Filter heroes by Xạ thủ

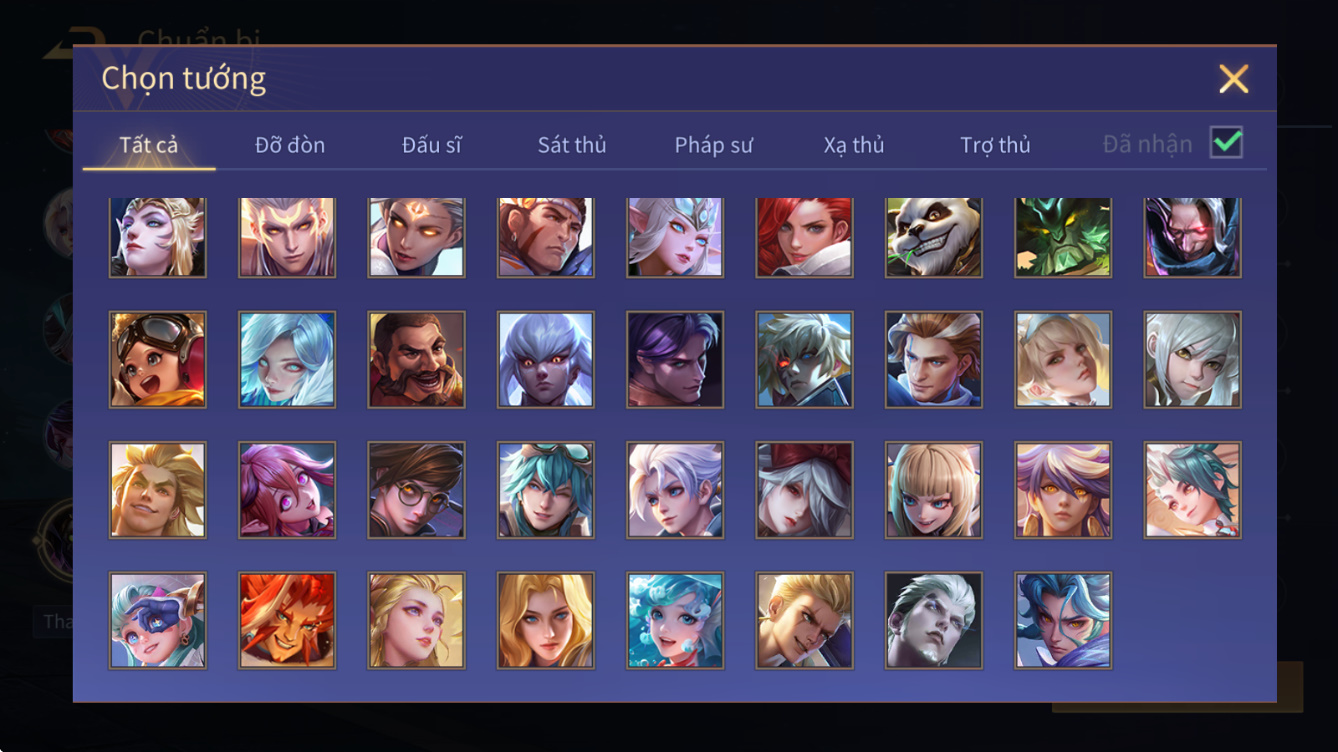click(854, 145)
